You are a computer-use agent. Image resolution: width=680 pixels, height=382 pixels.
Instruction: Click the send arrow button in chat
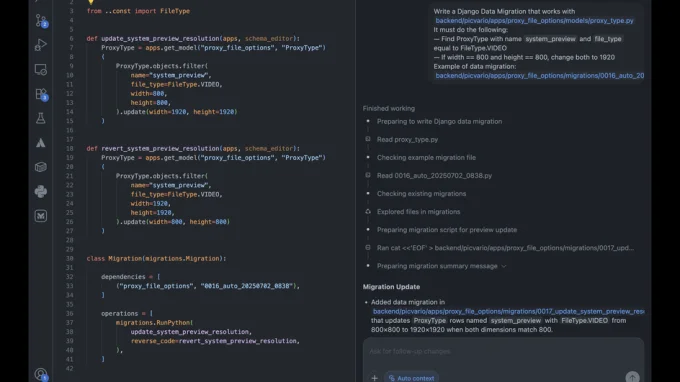(632, 377)
